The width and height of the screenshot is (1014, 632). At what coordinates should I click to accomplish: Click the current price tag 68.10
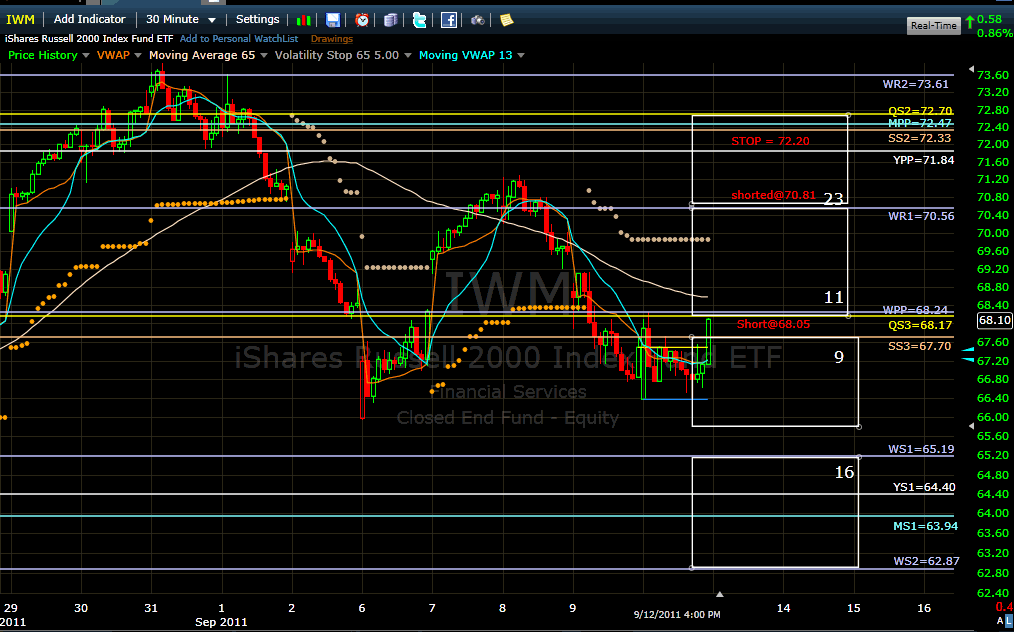pos(995,320)
